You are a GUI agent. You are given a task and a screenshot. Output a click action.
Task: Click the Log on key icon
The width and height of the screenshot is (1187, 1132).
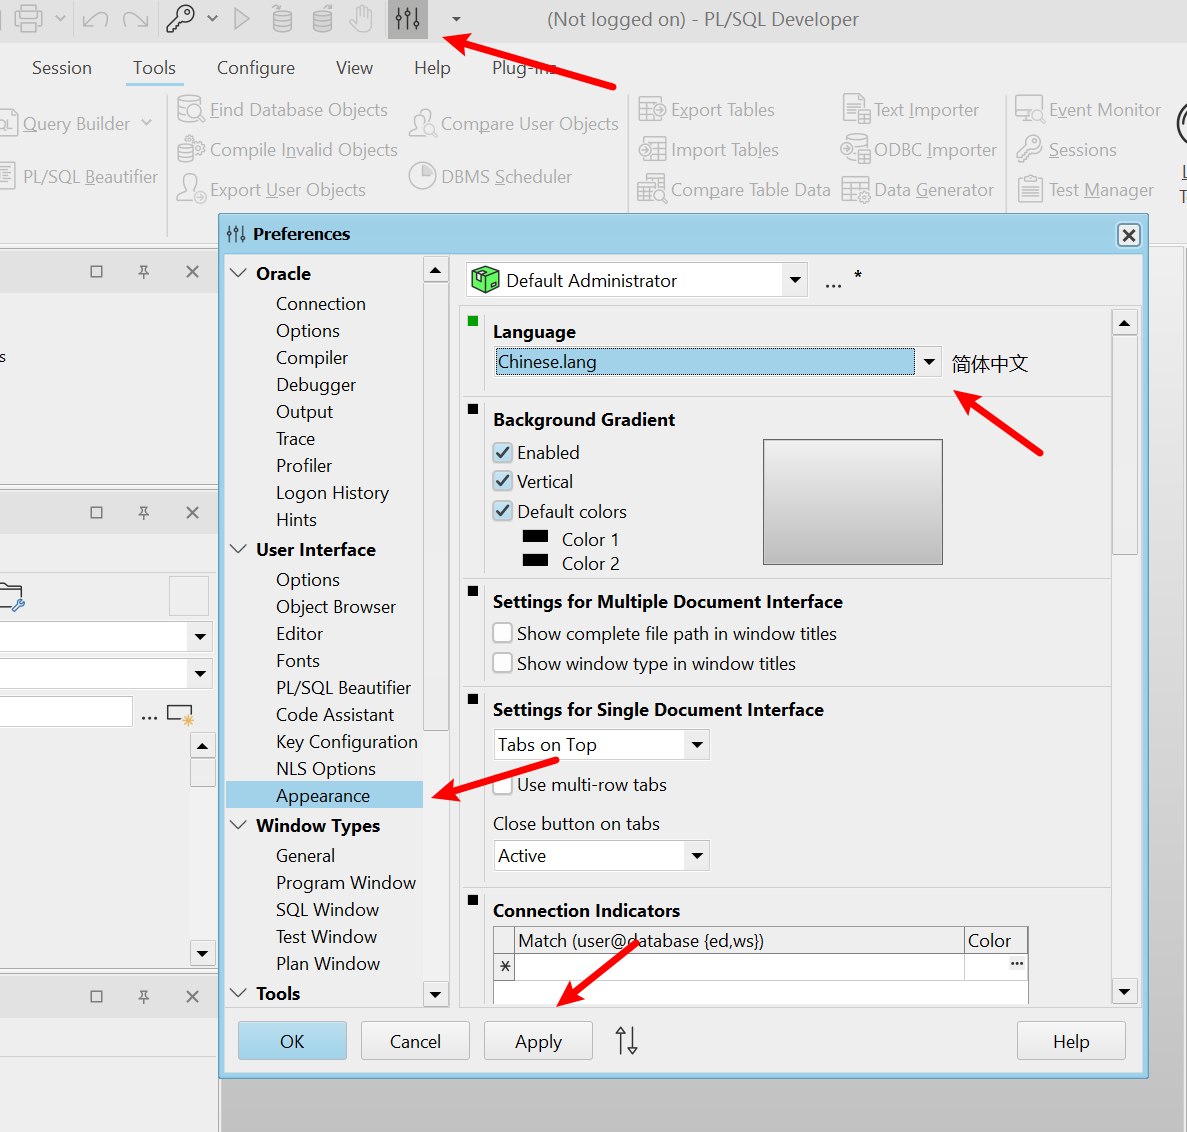point(181,19)
